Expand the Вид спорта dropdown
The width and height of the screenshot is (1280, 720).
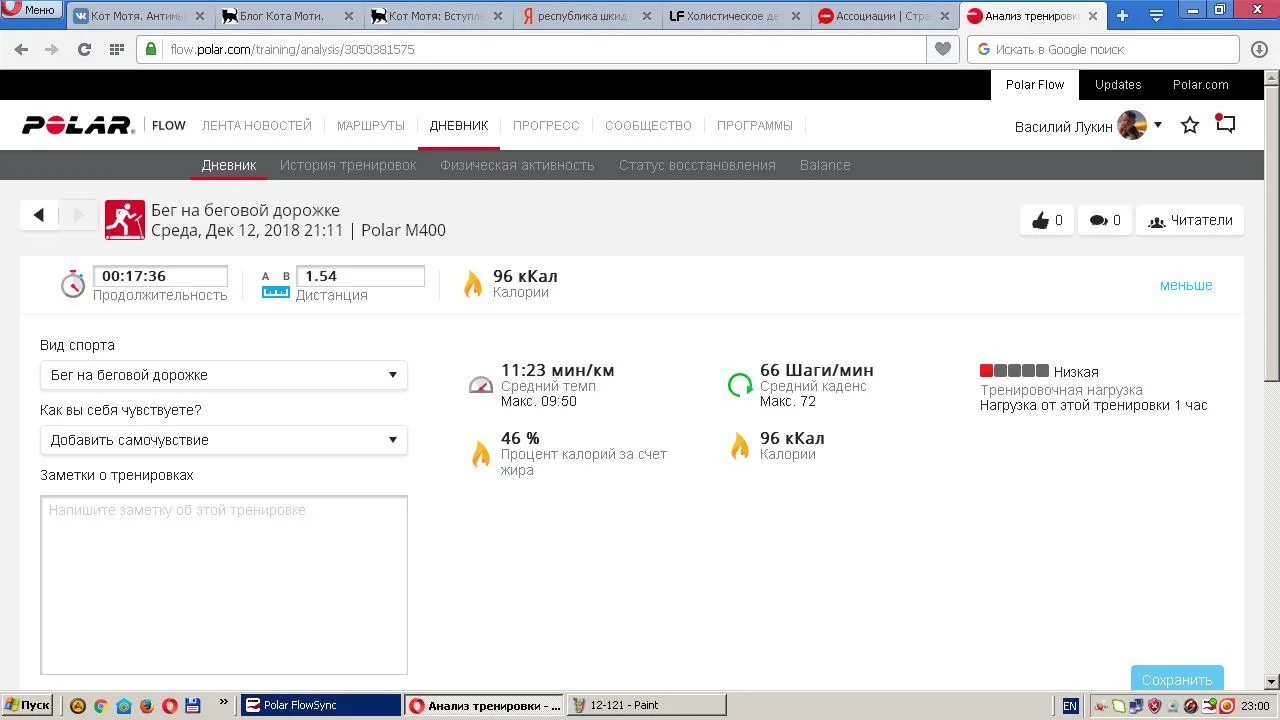click(223, 375)
